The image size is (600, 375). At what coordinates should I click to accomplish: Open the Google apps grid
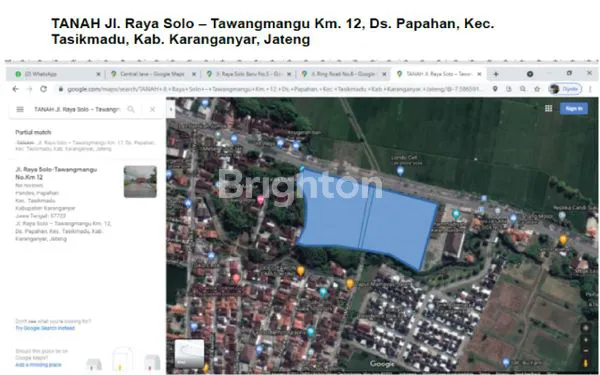[548, 109]
